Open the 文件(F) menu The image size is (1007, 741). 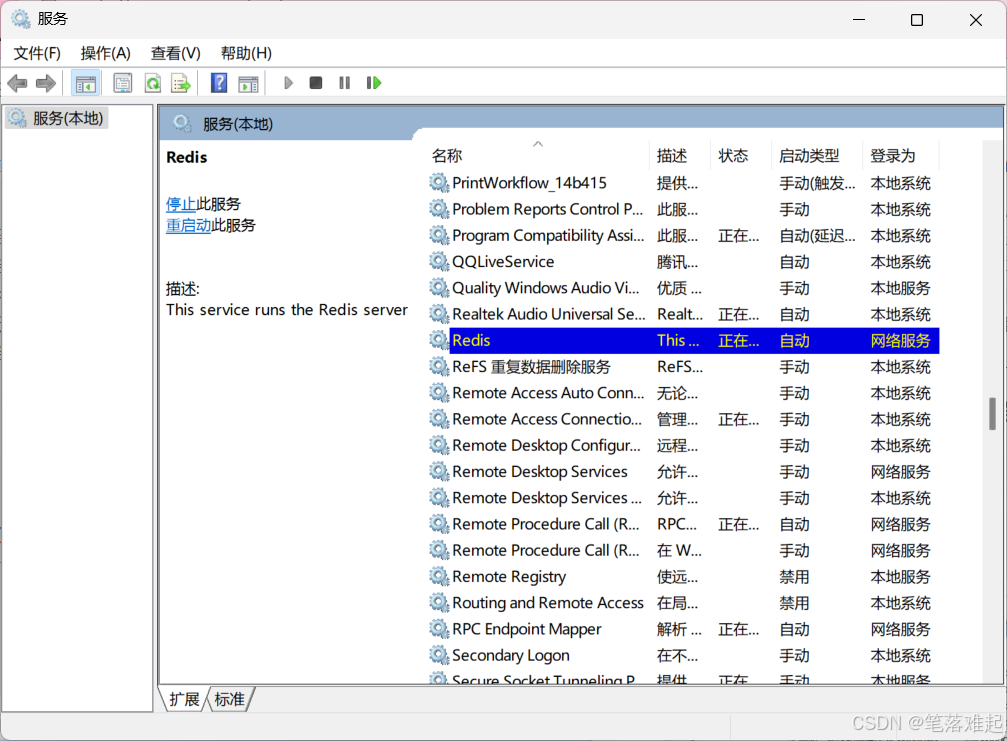point(37,53)
